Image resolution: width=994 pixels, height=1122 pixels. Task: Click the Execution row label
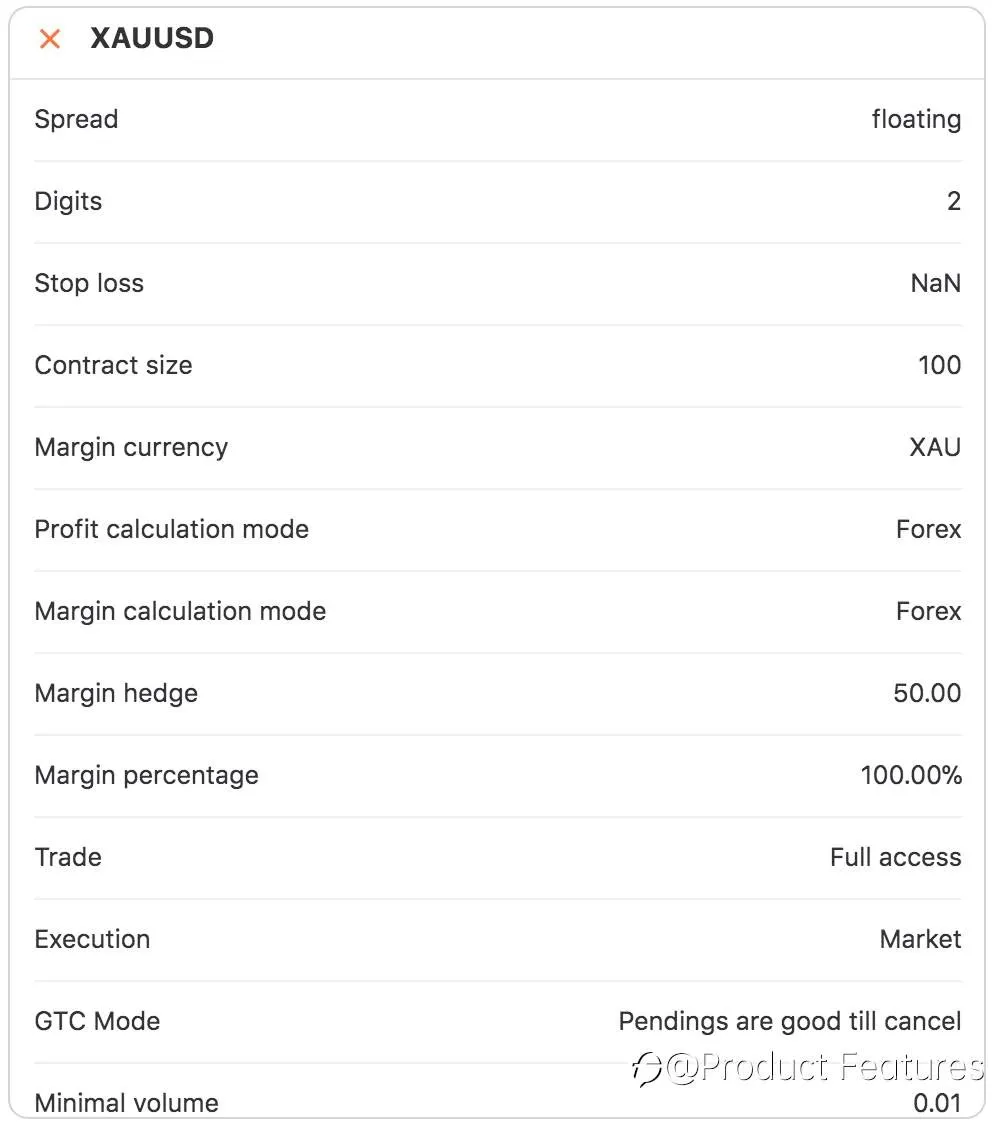tap(92, 940)
